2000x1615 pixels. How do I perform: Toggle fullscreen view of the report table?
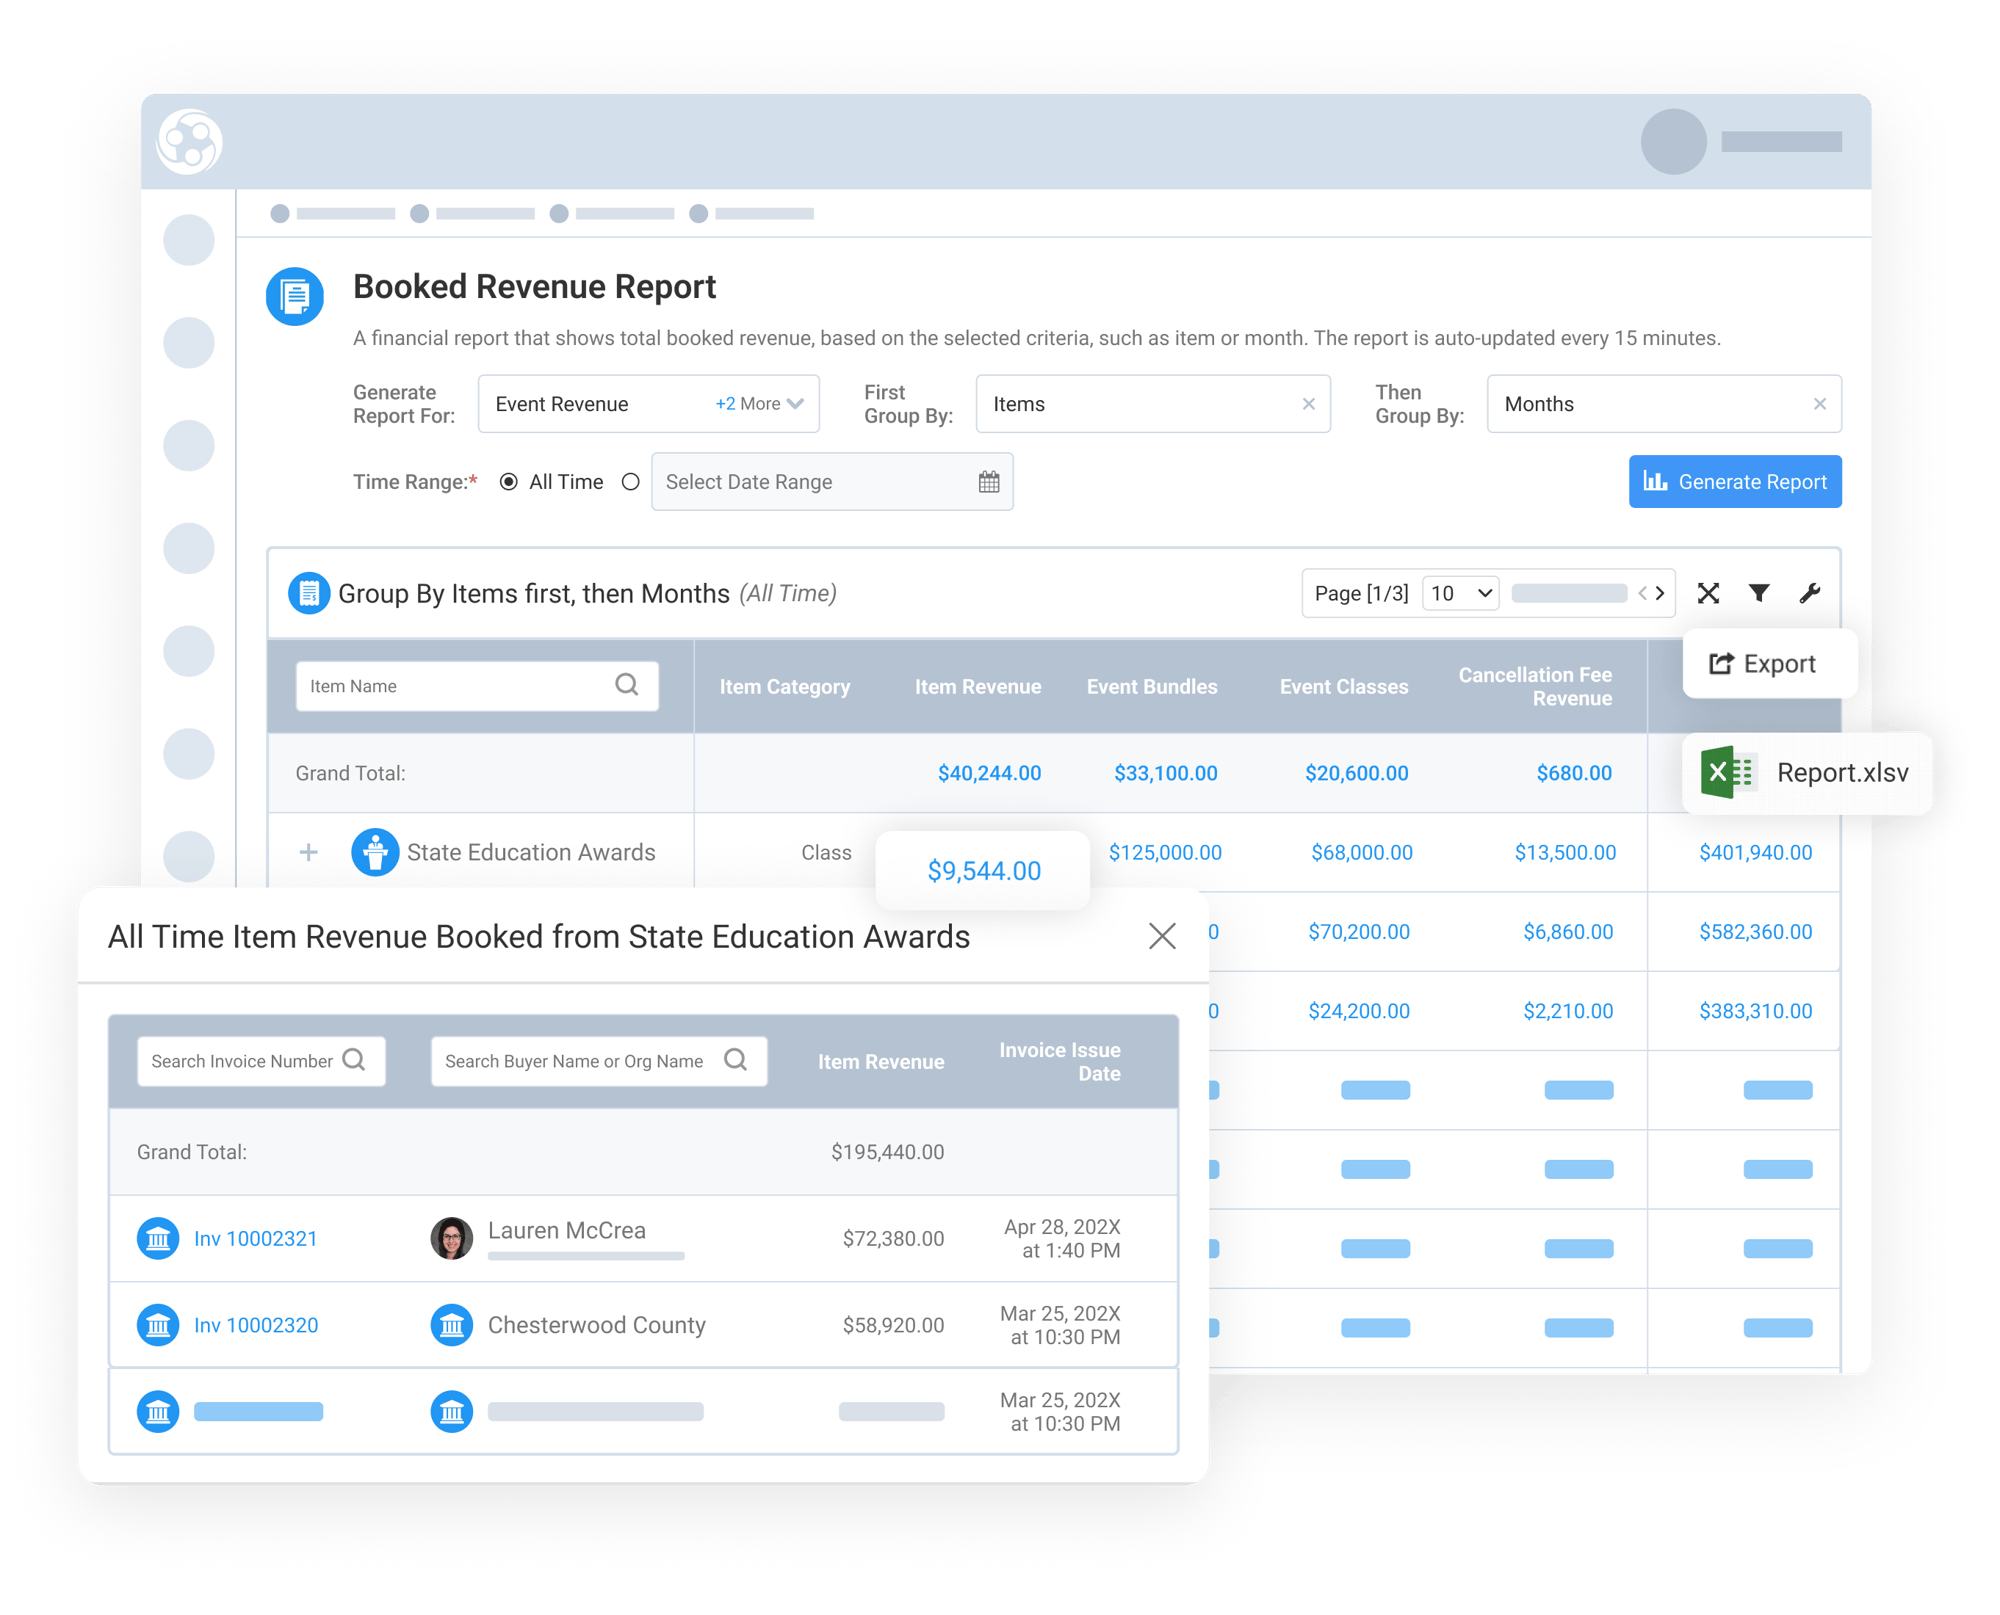point(1708,593)
